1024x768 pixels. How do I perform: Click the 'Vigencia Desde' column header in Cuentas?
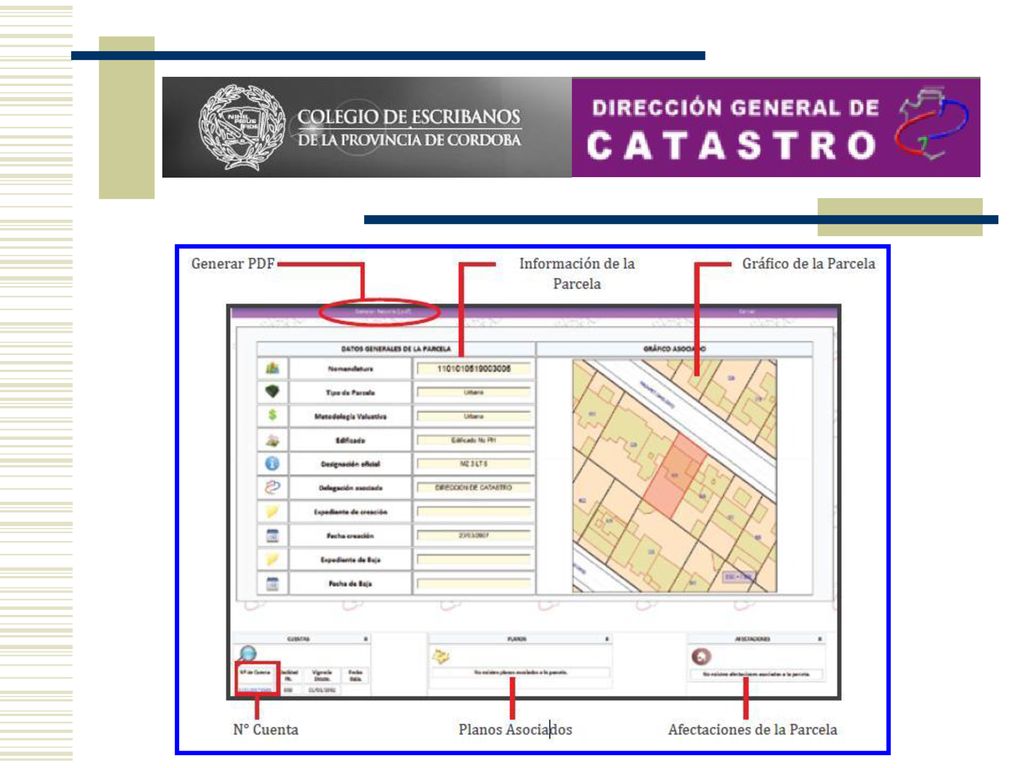coord(322,675)
